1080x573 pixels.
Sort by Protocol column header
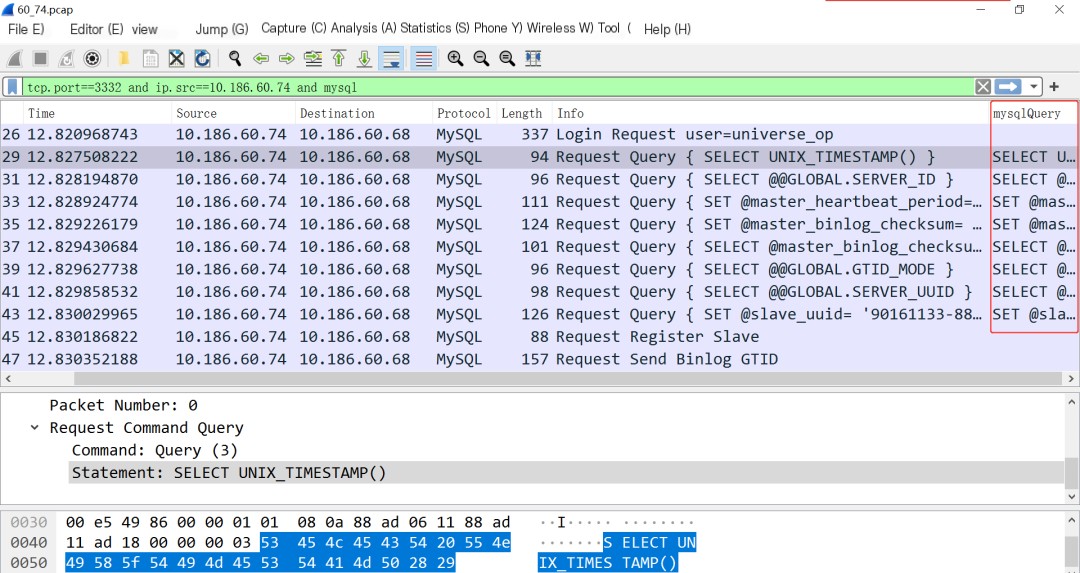464,113
